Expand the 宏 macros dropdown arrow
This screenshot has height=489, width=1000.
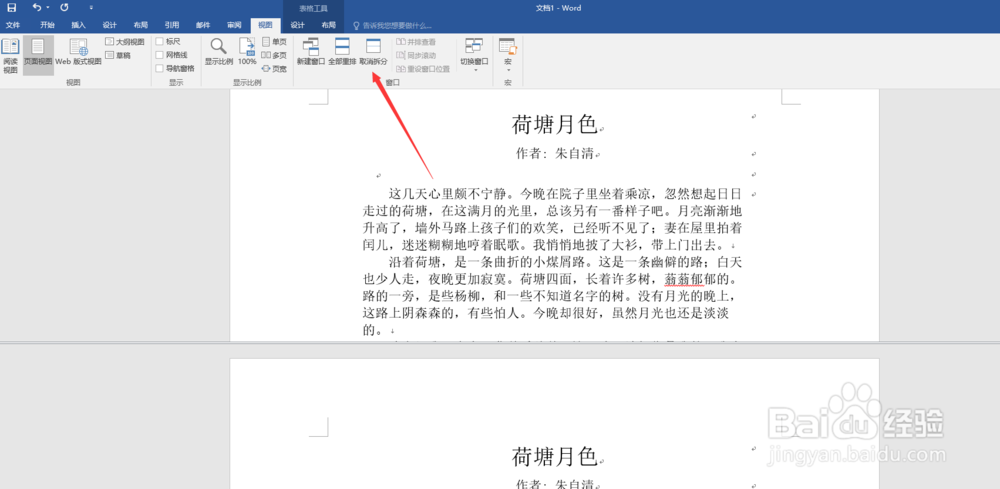pyautogui.click(x=508, y=69)
